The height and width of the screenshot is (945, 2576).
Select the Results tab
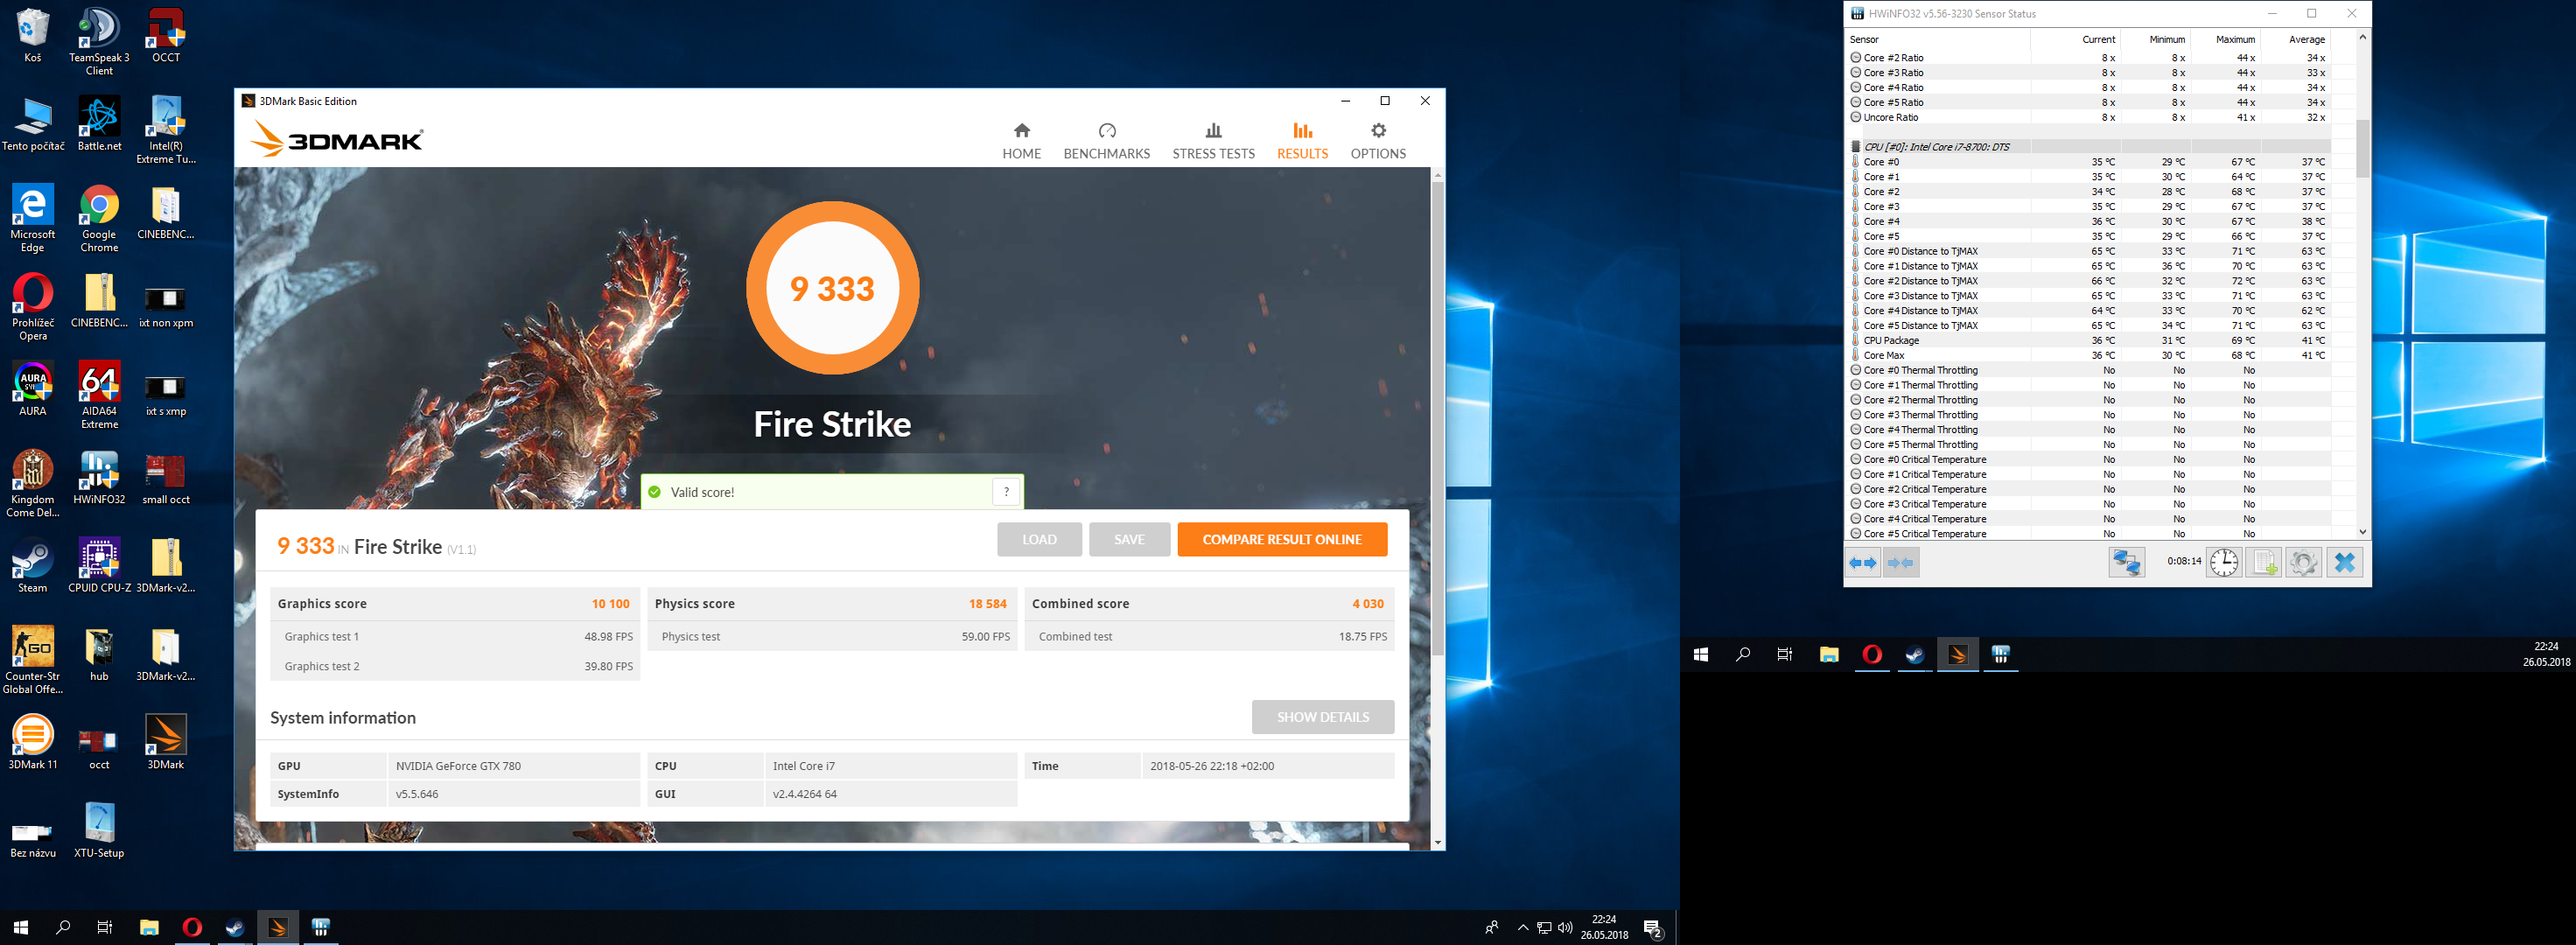coord(1302,141)
